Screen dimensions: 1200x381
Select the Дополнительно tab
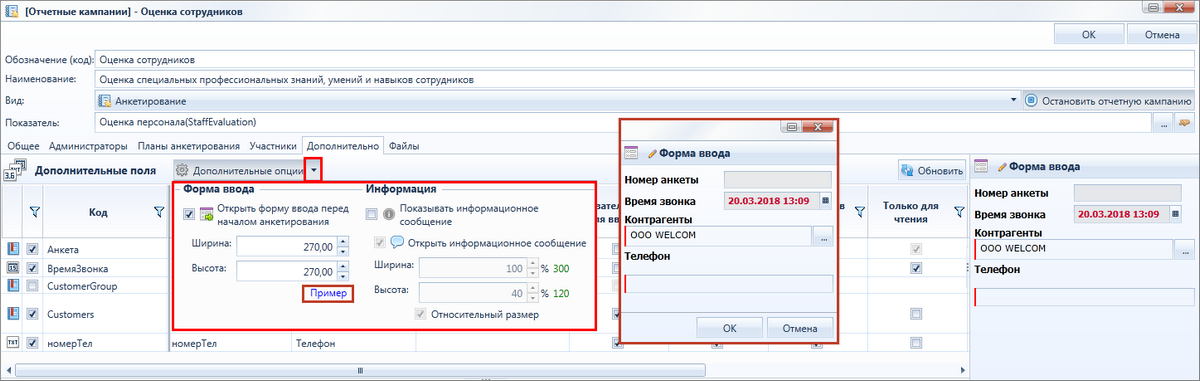click(343, 146)
